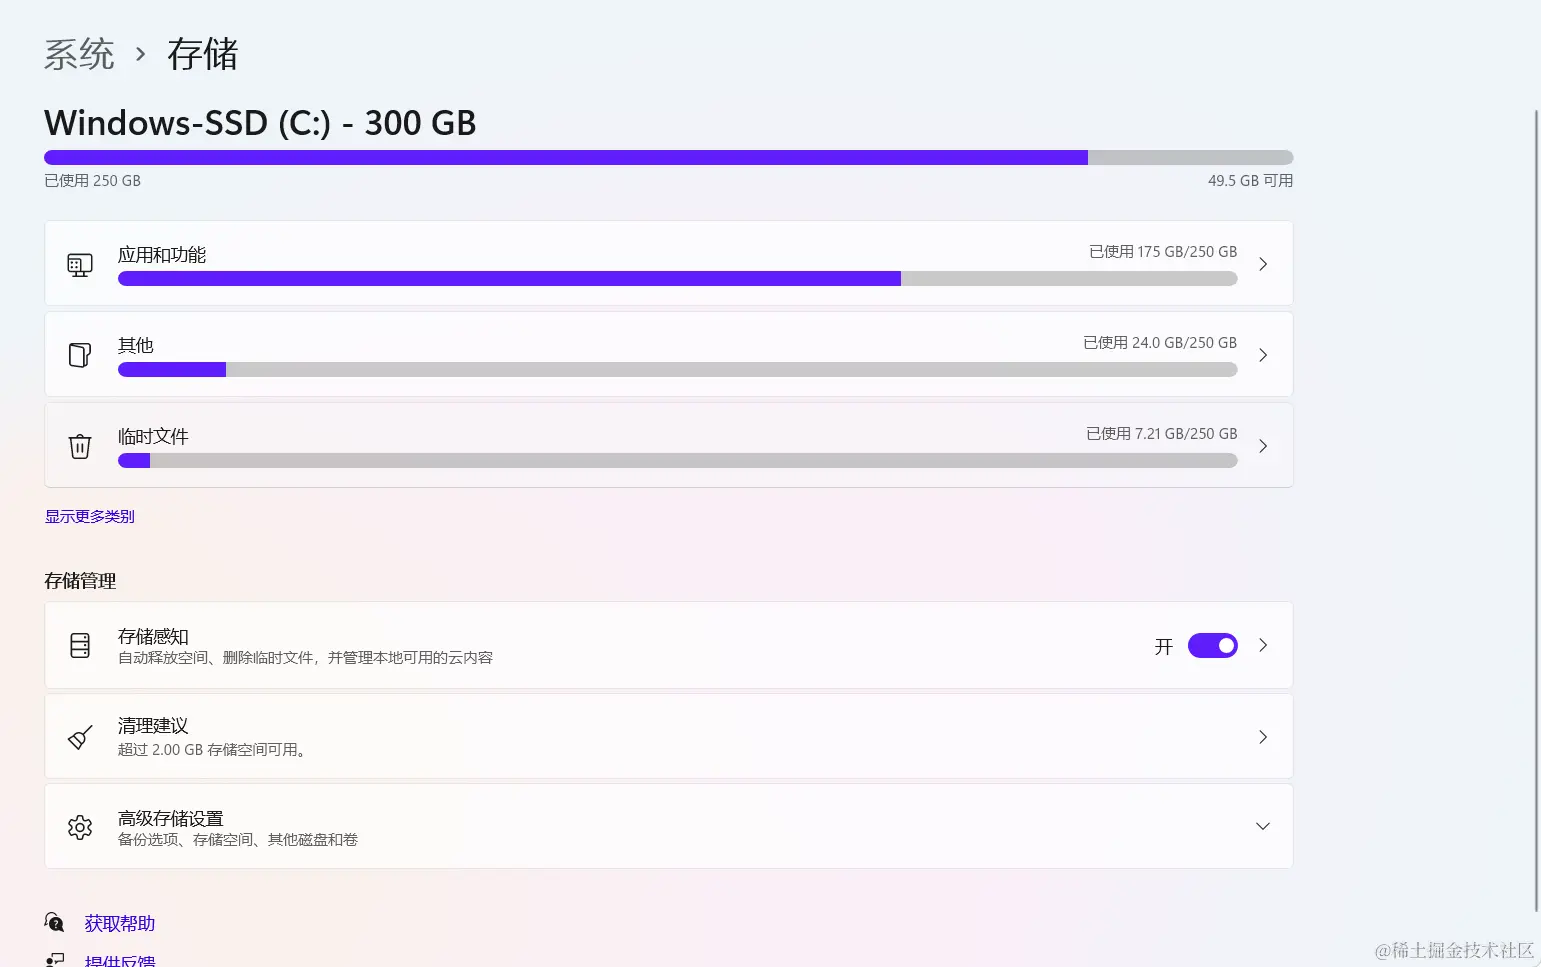The image size is (1541, 967).
Task: Click the Apps and features (应用和功能) icon
Action: pos(80,265)
